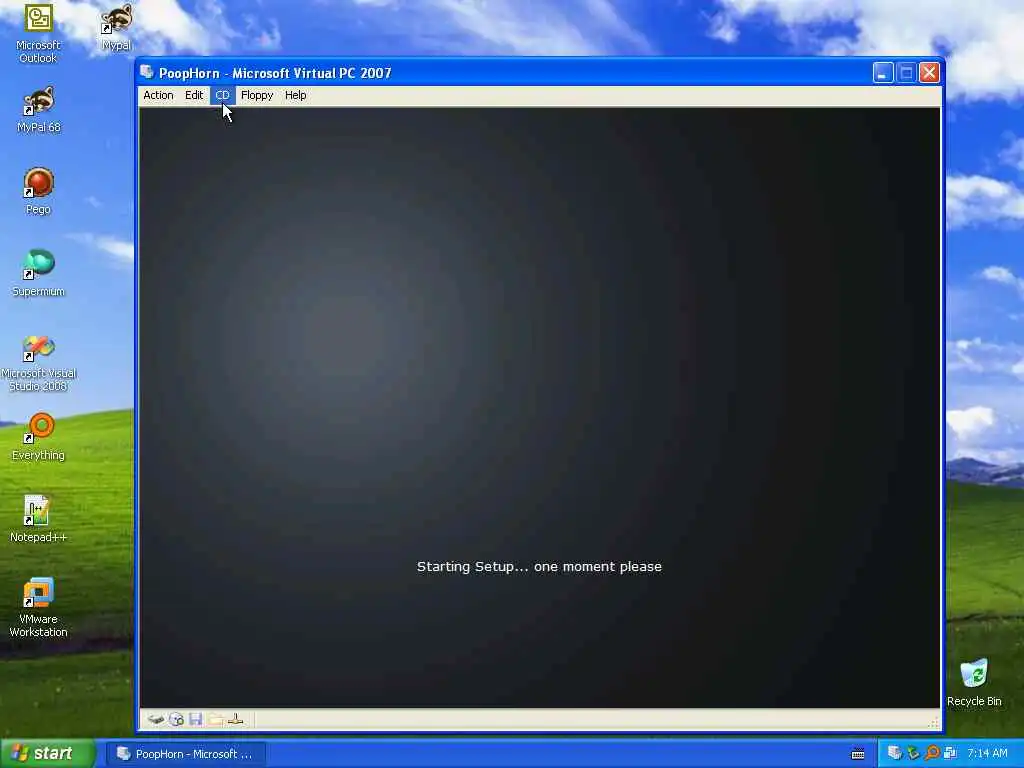The width and height of the screenshot is (1024, 768).
Task: Click the Virtual PC tray icon
Action: click(x=895, y=754)
